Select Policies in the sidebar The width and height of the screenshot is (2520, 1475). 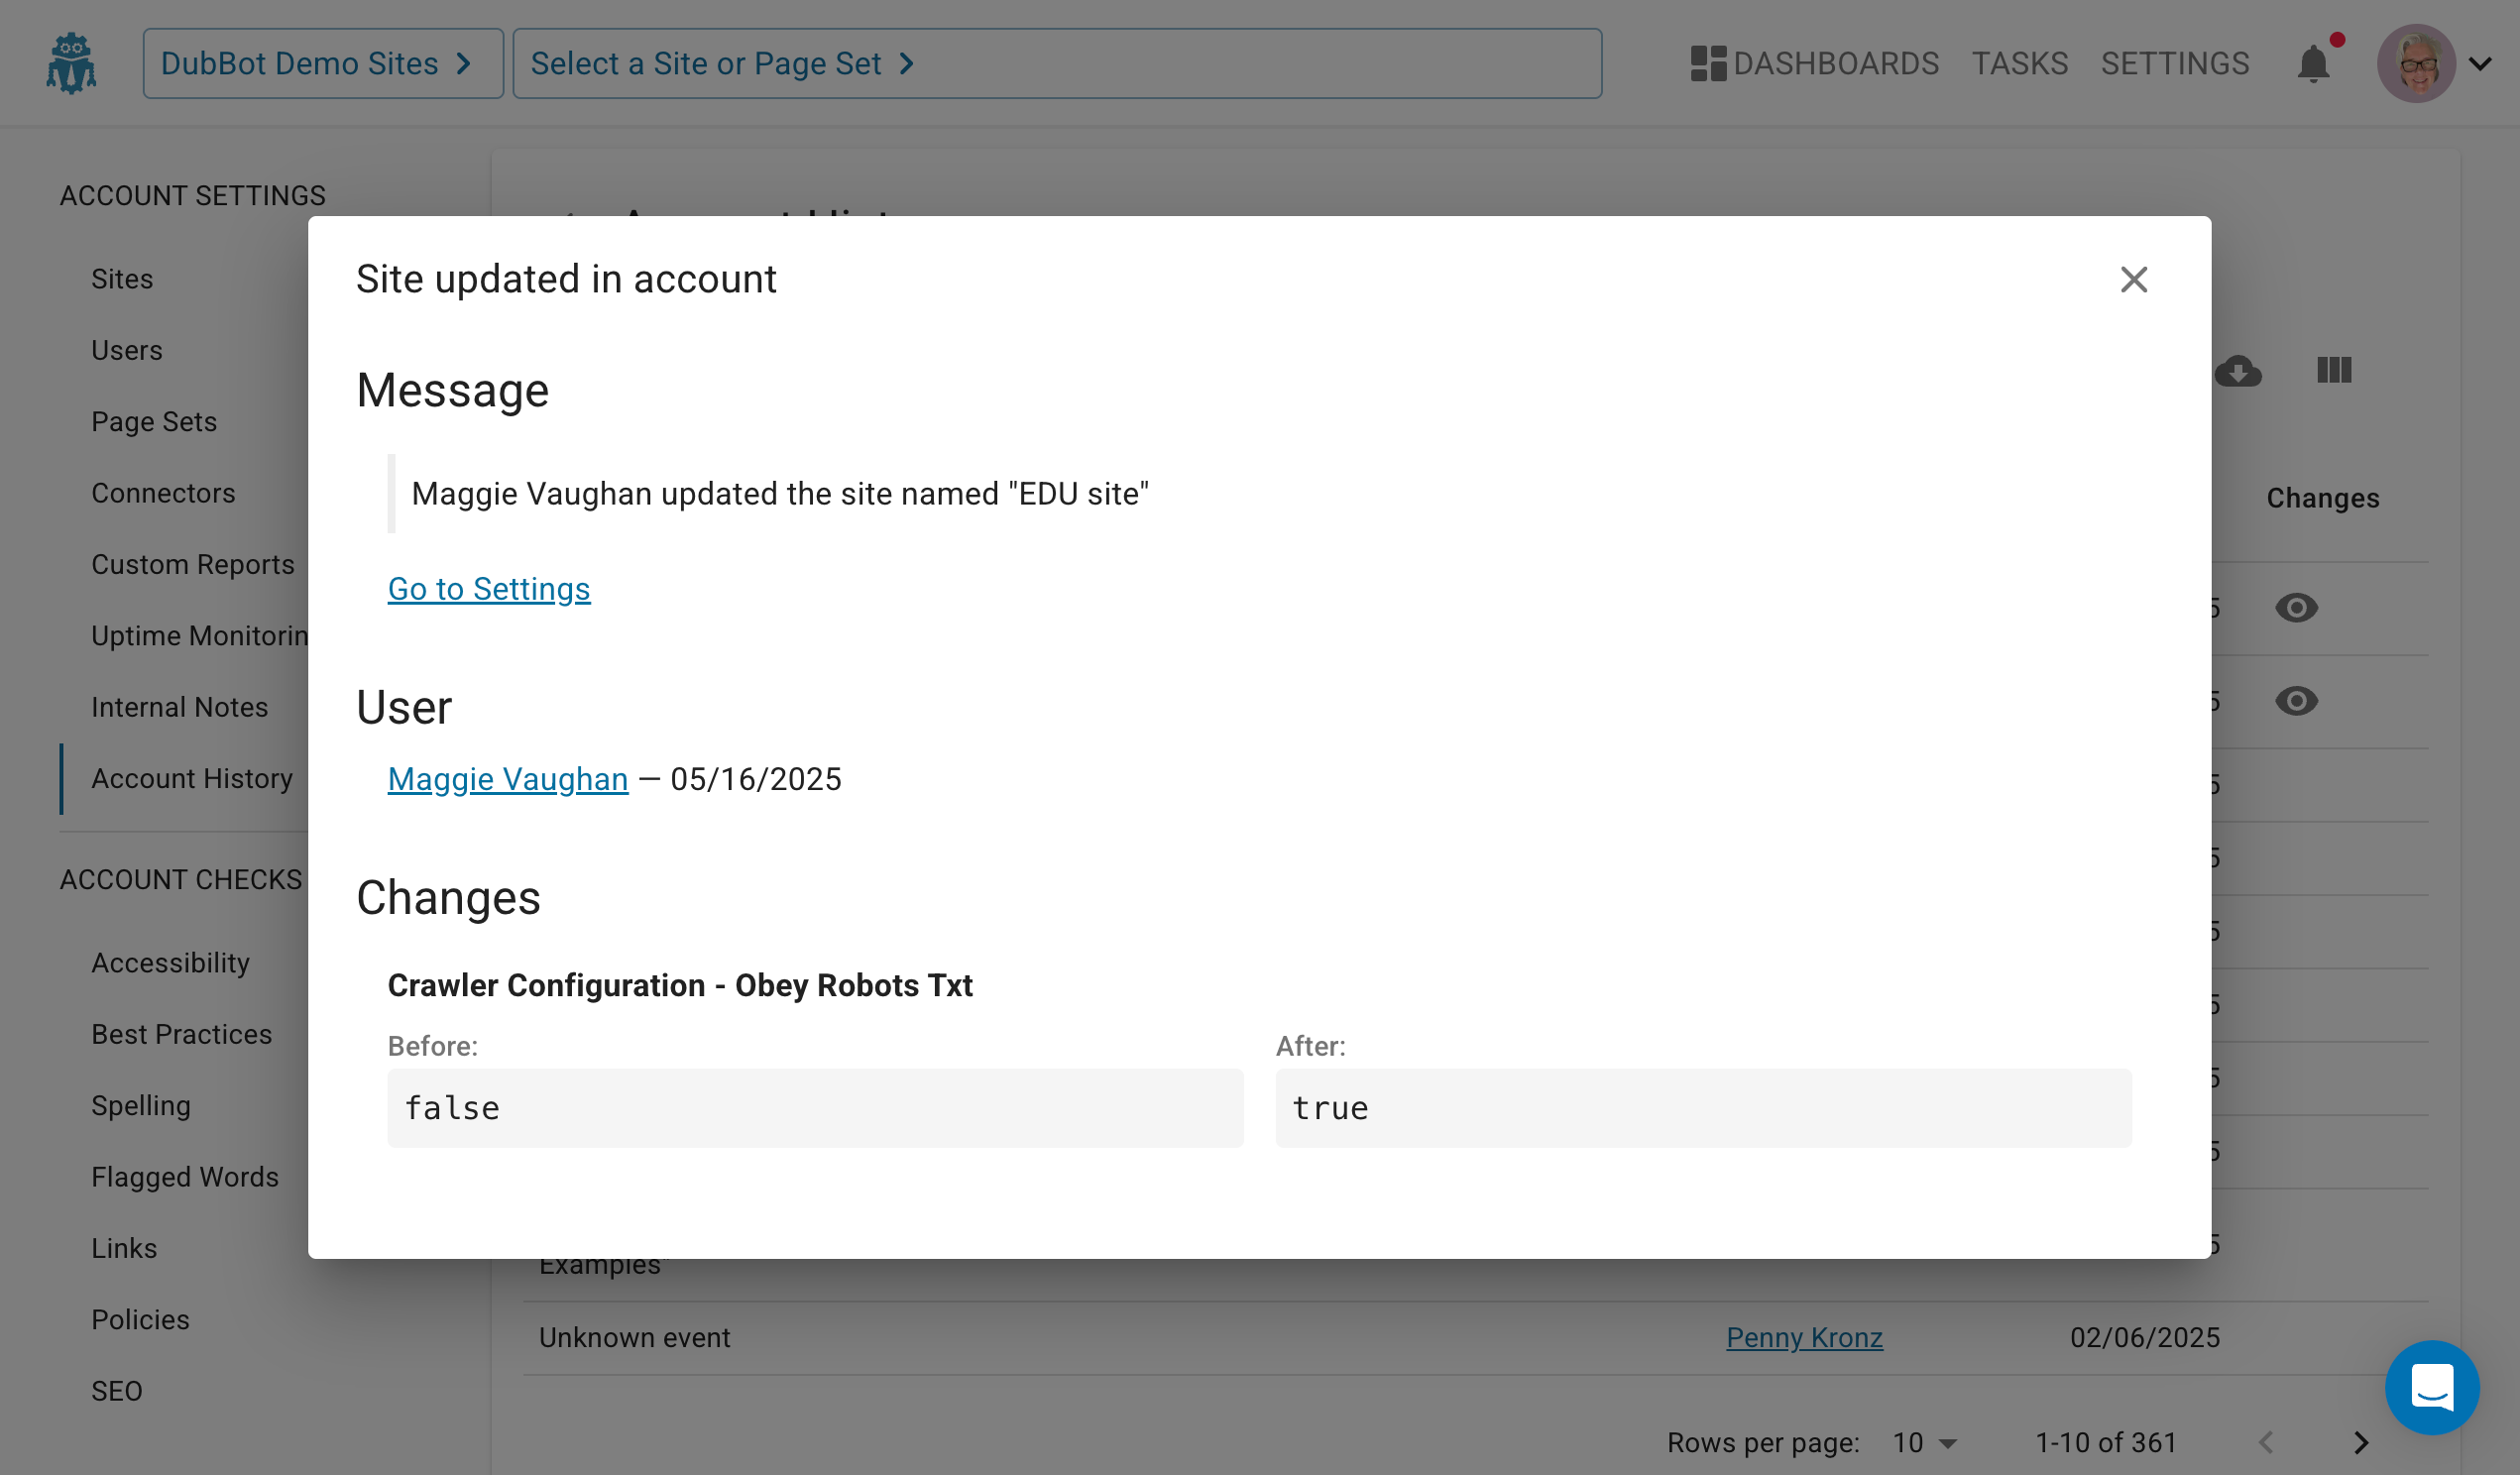140,1319
